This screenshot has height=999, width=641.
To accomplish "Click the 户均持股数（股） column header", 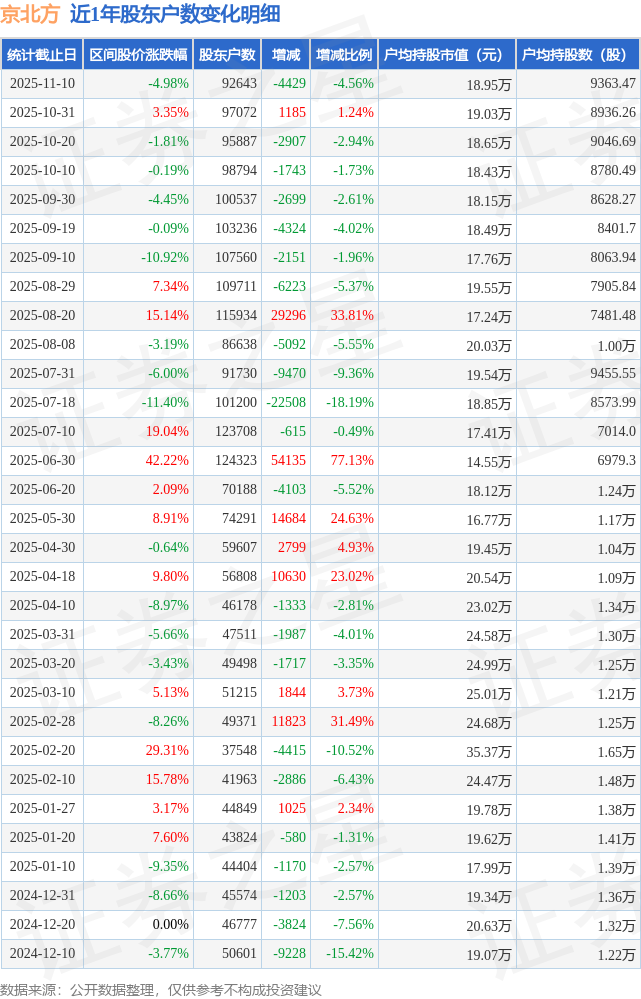I will (x=579, y=55).
